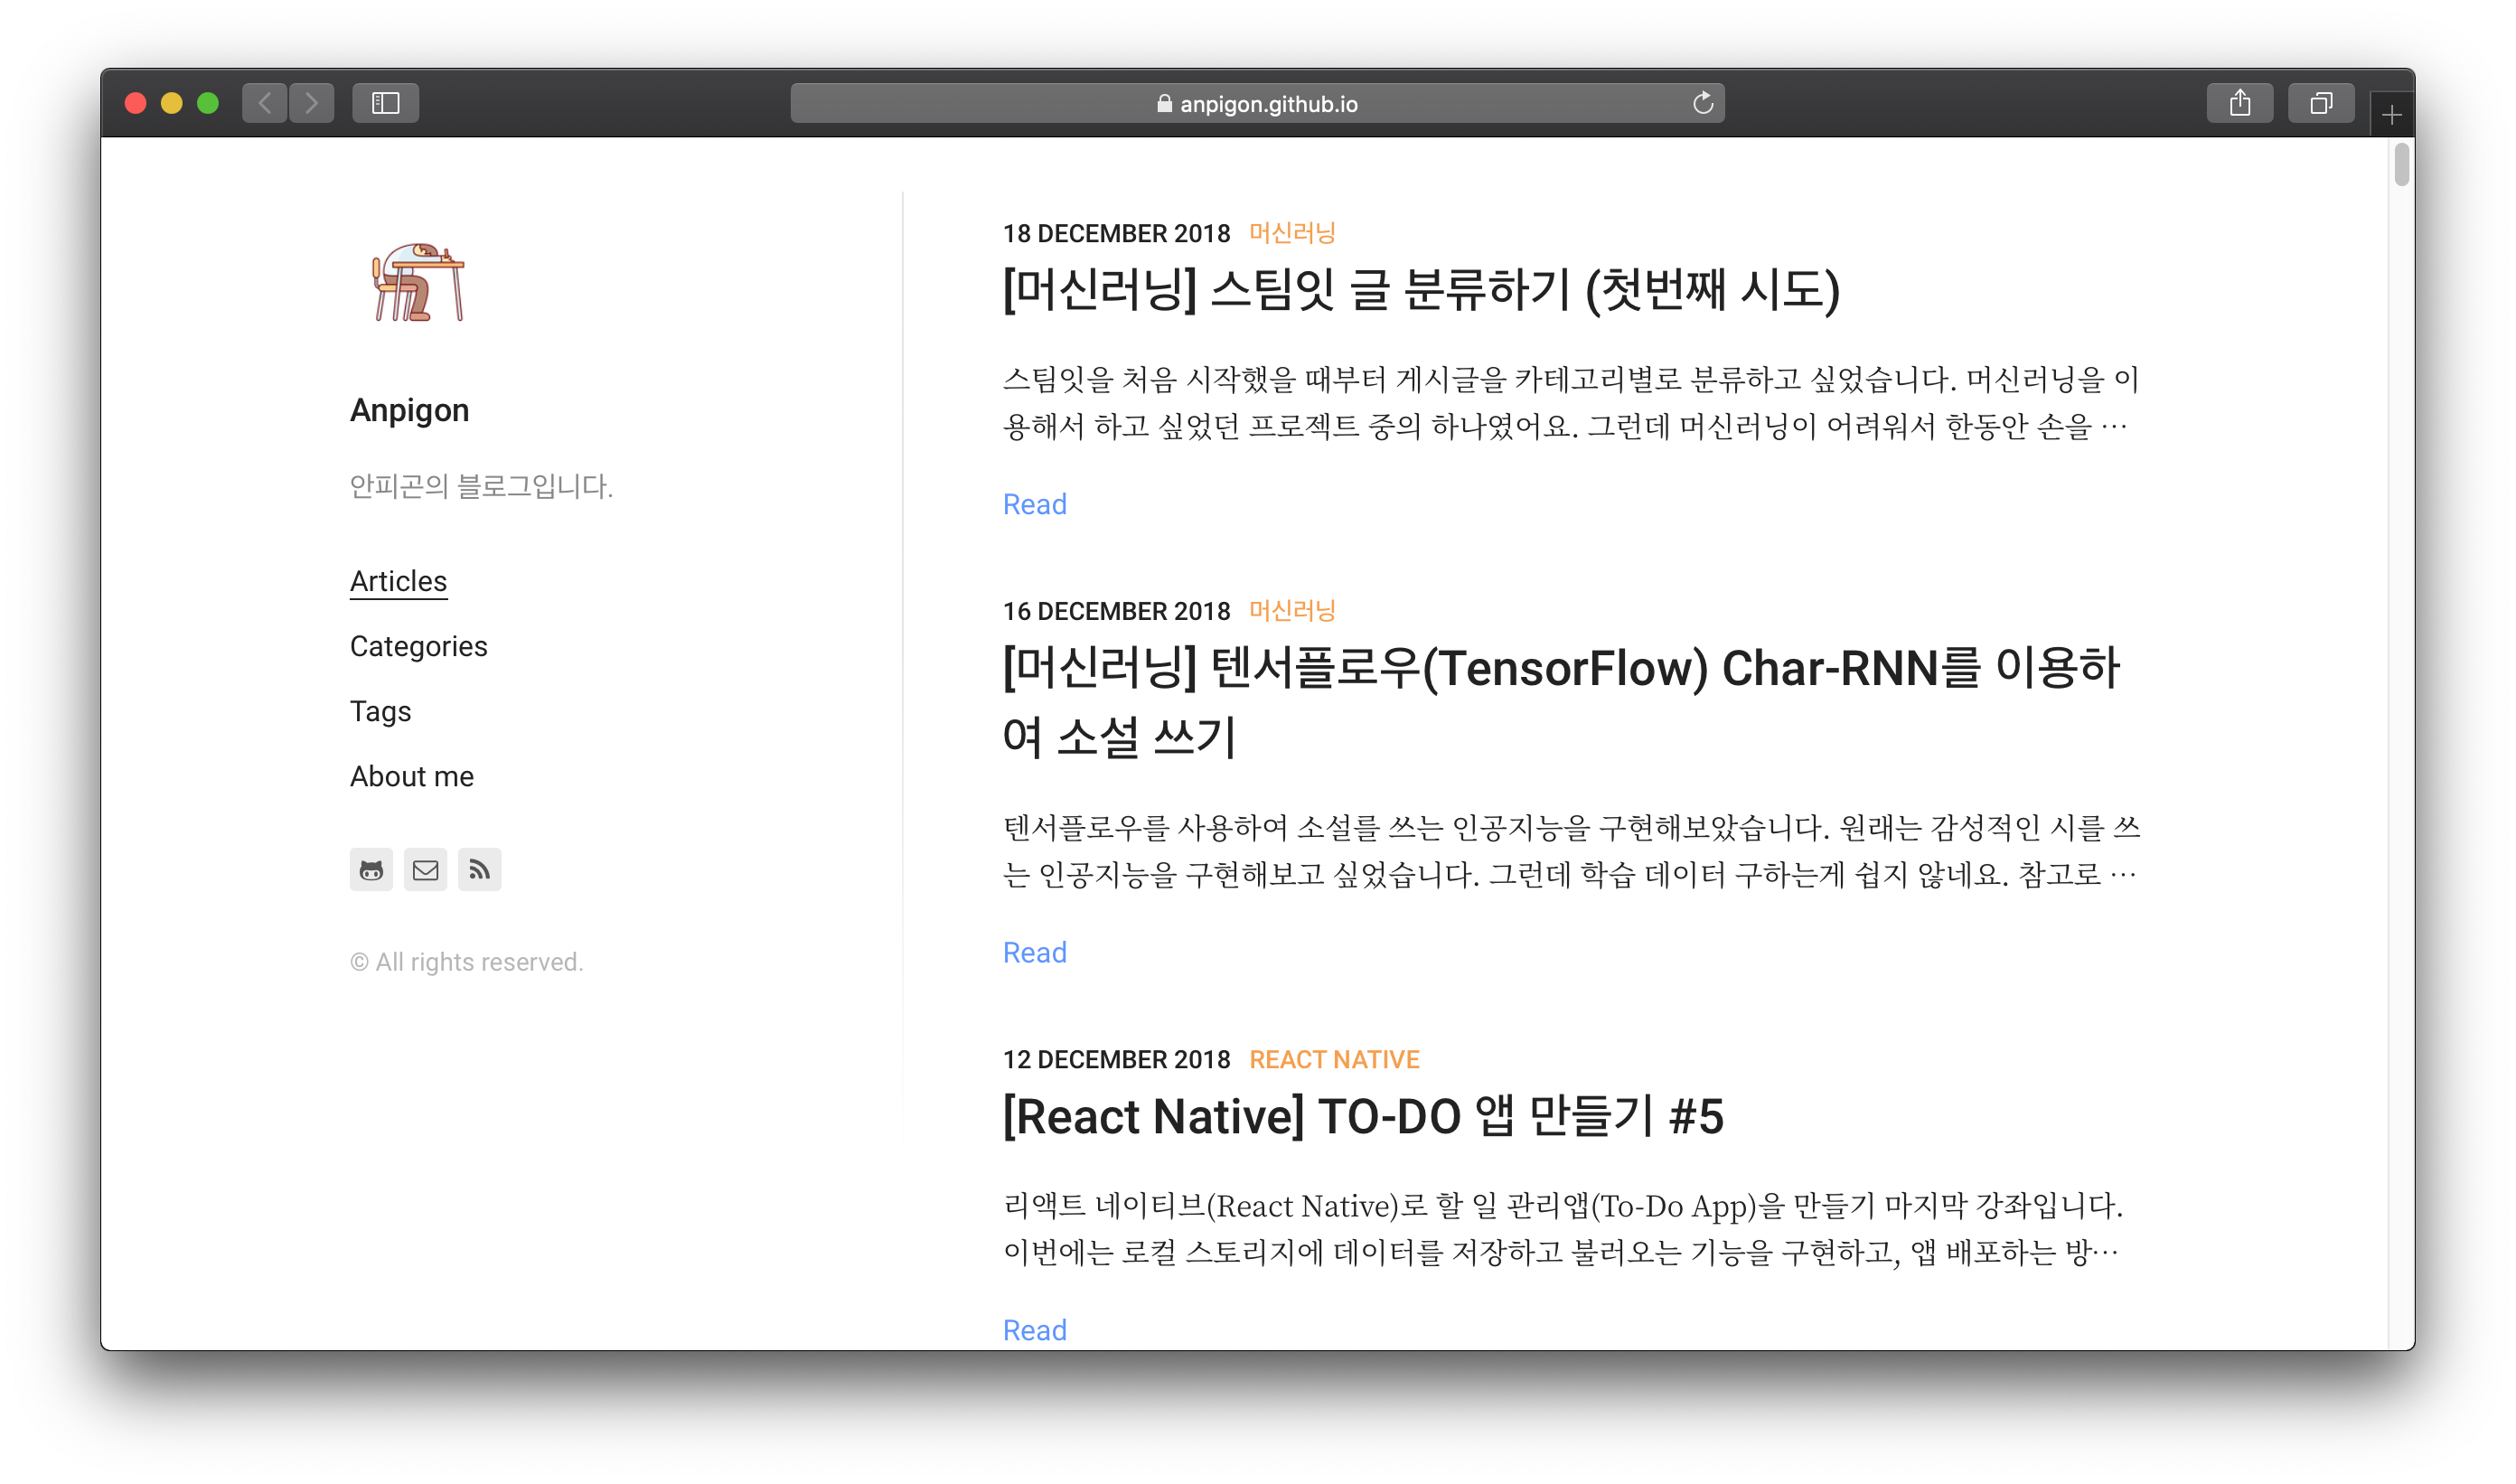This screenshot has width=2516, height=1484.
Task: Reload the page using refresh icon
Action: coord(1702,103)
